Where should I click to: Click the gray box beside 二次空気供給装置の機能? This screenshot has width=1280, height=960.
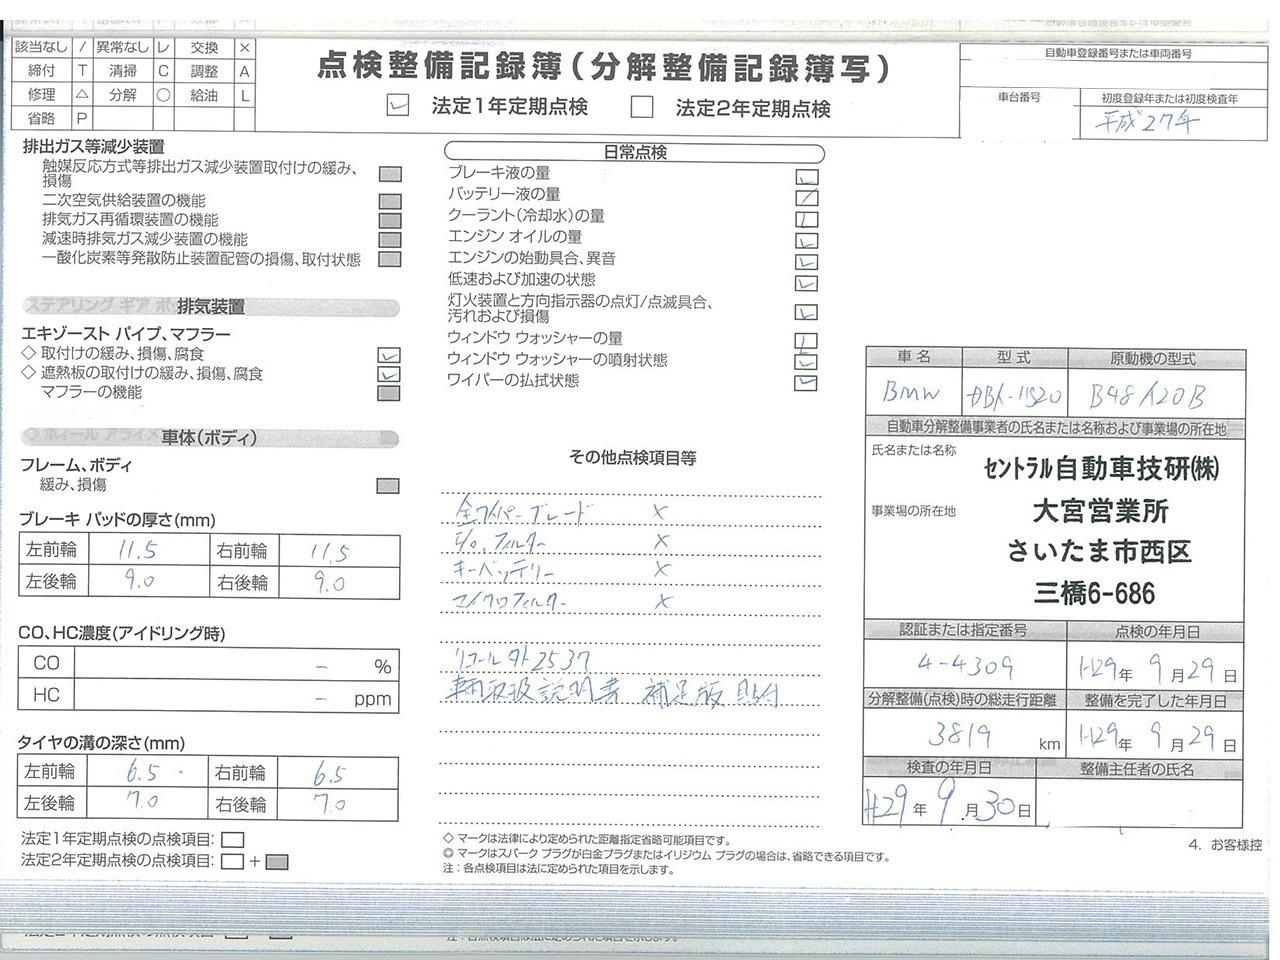point(390,201)
